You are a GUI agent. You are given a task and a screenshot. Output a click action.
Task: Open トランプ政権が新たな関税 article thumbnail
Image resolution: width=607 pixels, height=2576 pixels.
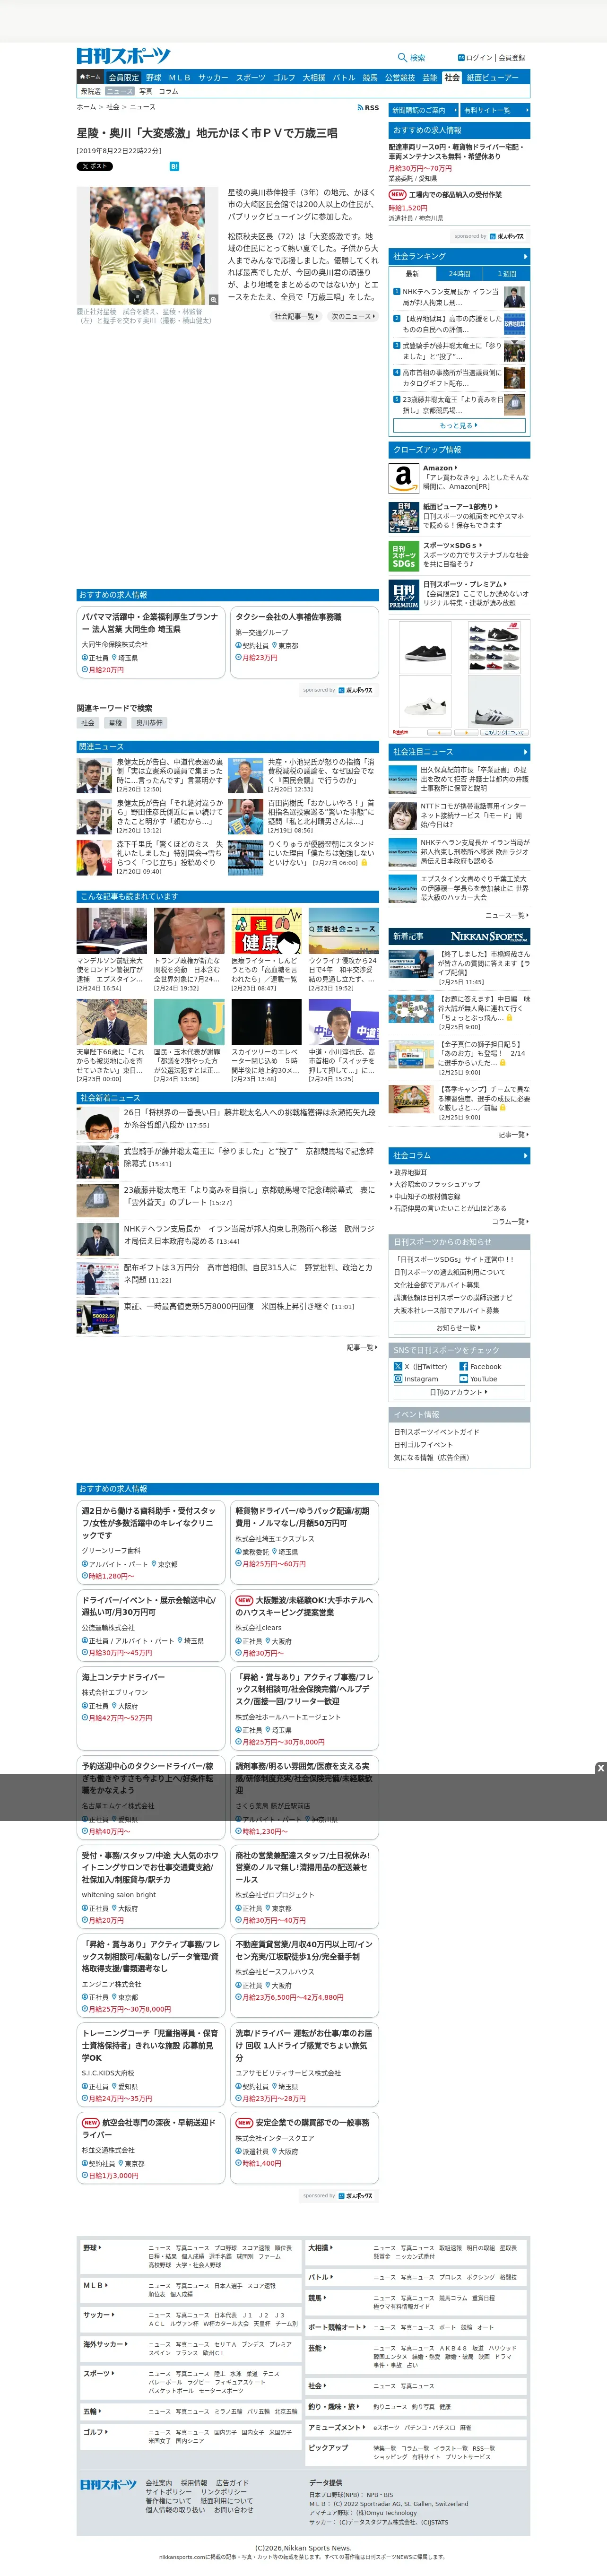click(189, 931)
